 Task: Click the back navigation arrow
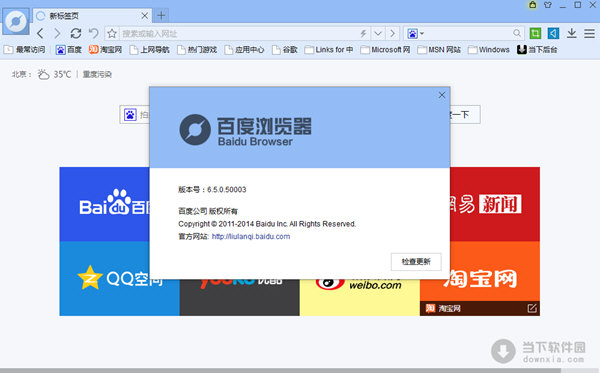tap(41, 34)
